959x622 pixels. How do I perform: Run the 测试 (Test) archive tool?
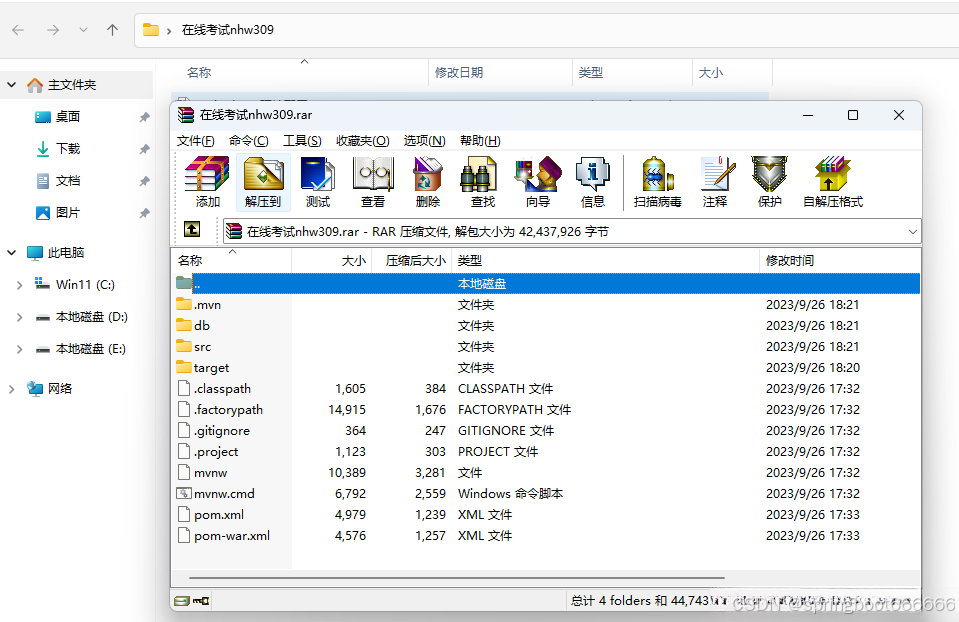318,182
